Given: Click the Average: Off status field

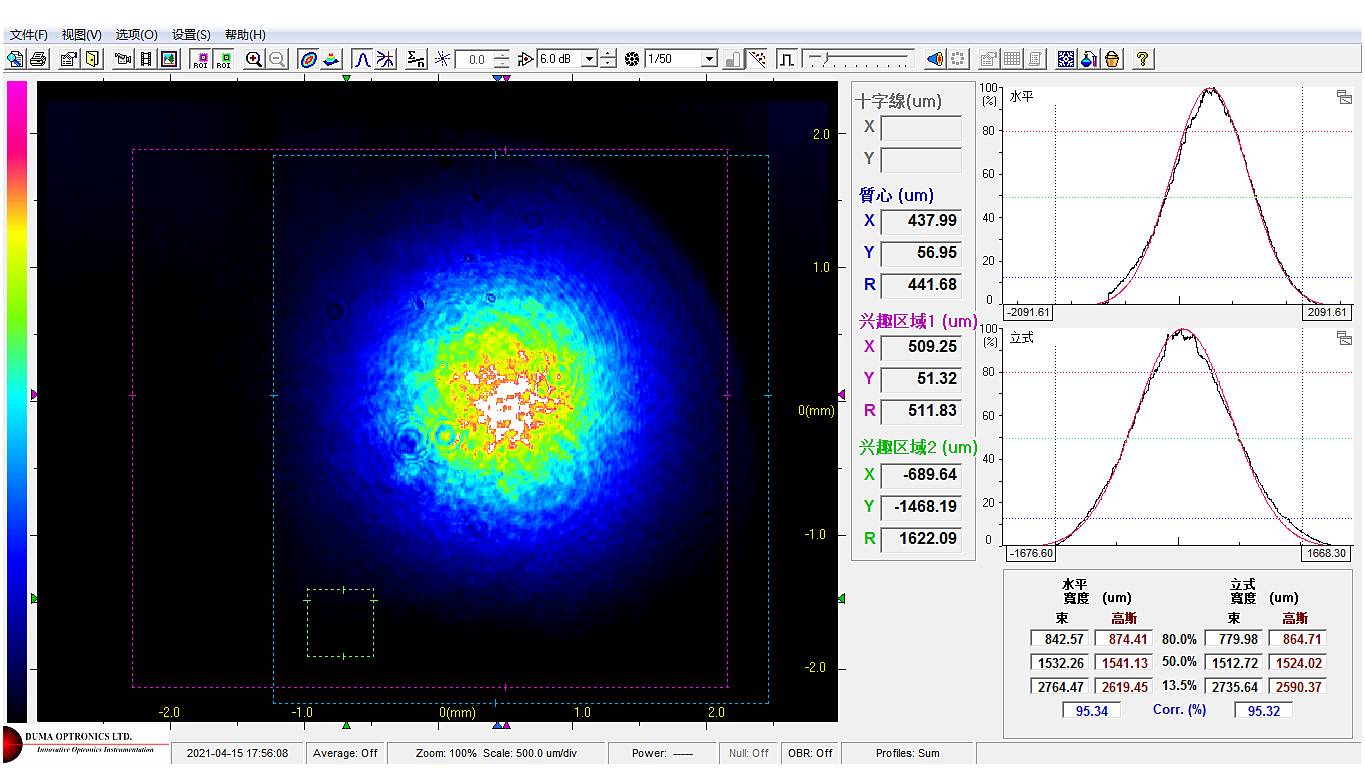Looking at the screenshot, I should pos(345,753).
